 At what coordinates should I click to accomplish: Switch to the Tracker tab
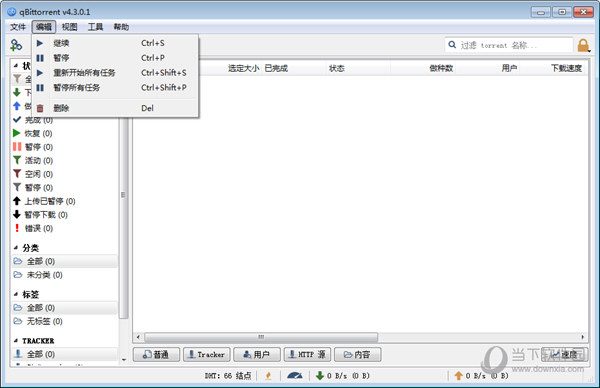coord(207,355)
